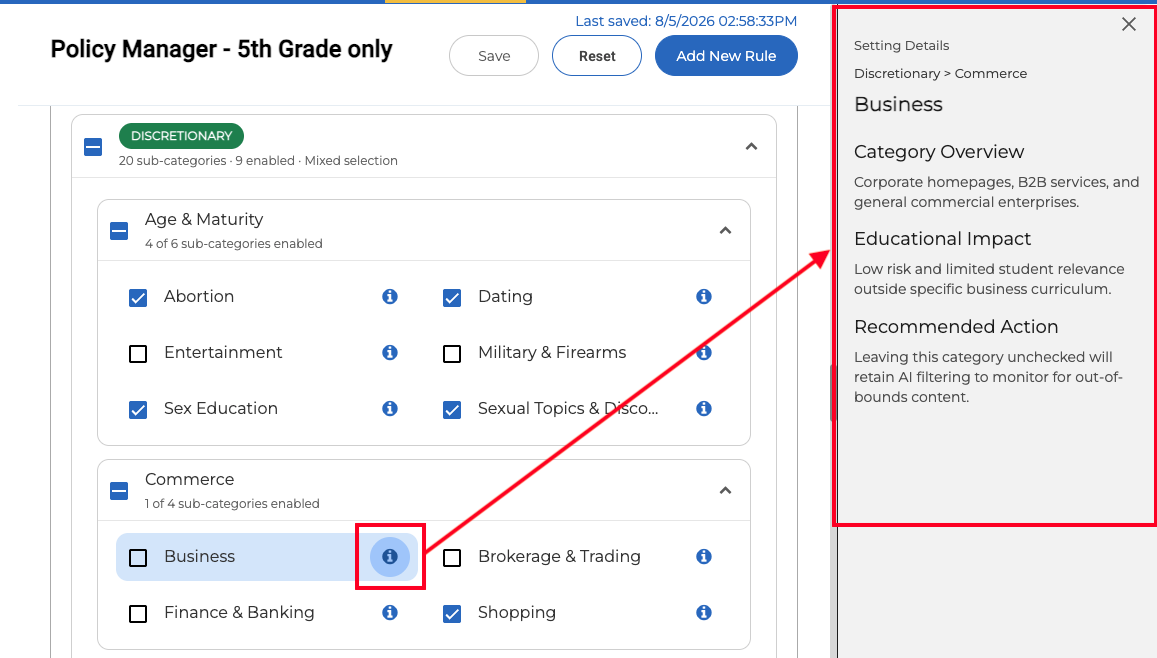Uncheck the Abortion checkbox
This screenshot has height=658, width=1157.
138,297
